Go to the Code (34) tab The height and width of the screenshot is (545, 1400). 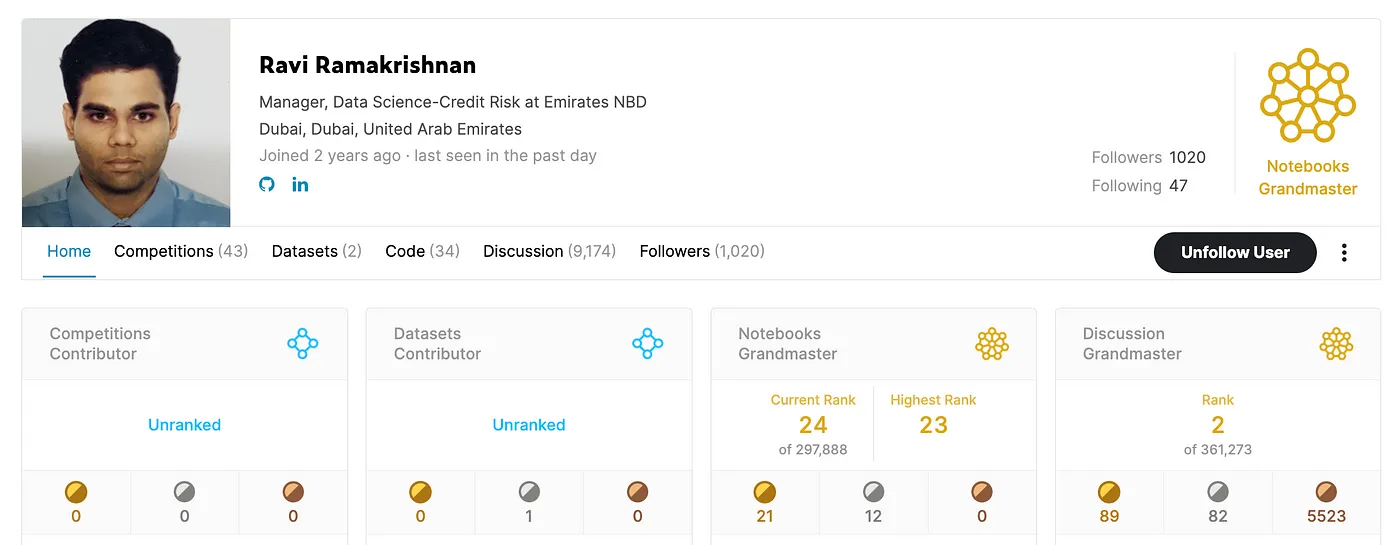422,252
